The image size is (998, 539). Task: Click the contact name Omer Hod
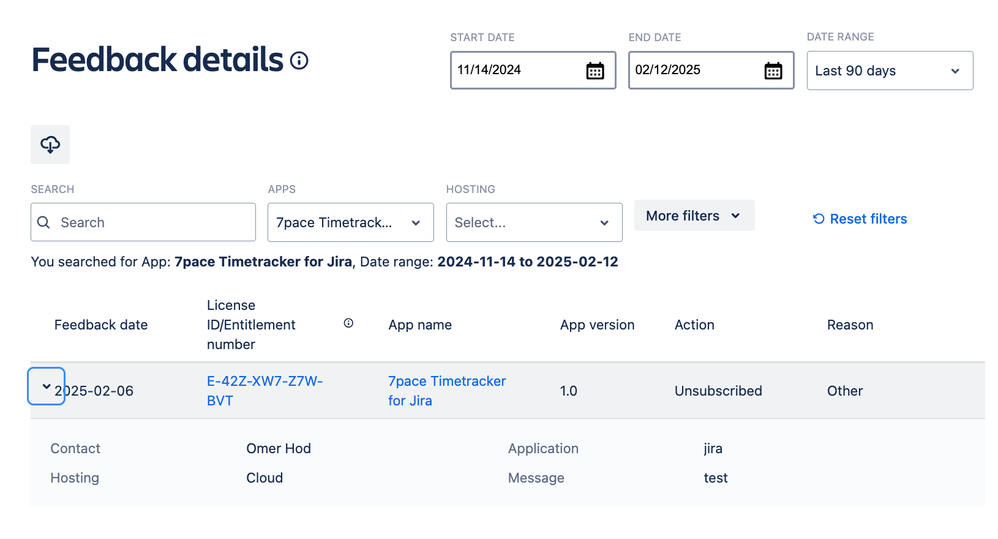[279, 448]
